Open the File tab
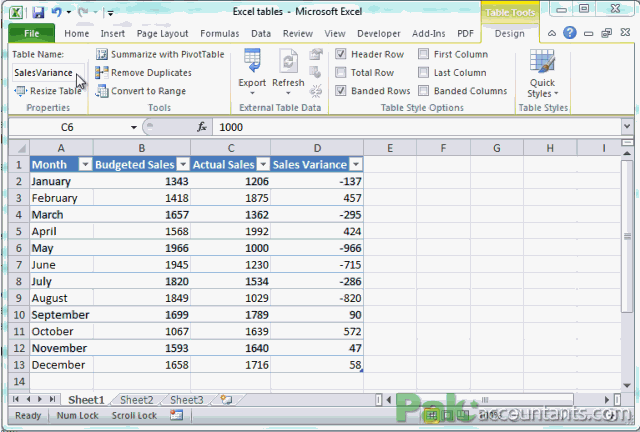The height and width of the screenshot is (432, 640). click(31, 33)
